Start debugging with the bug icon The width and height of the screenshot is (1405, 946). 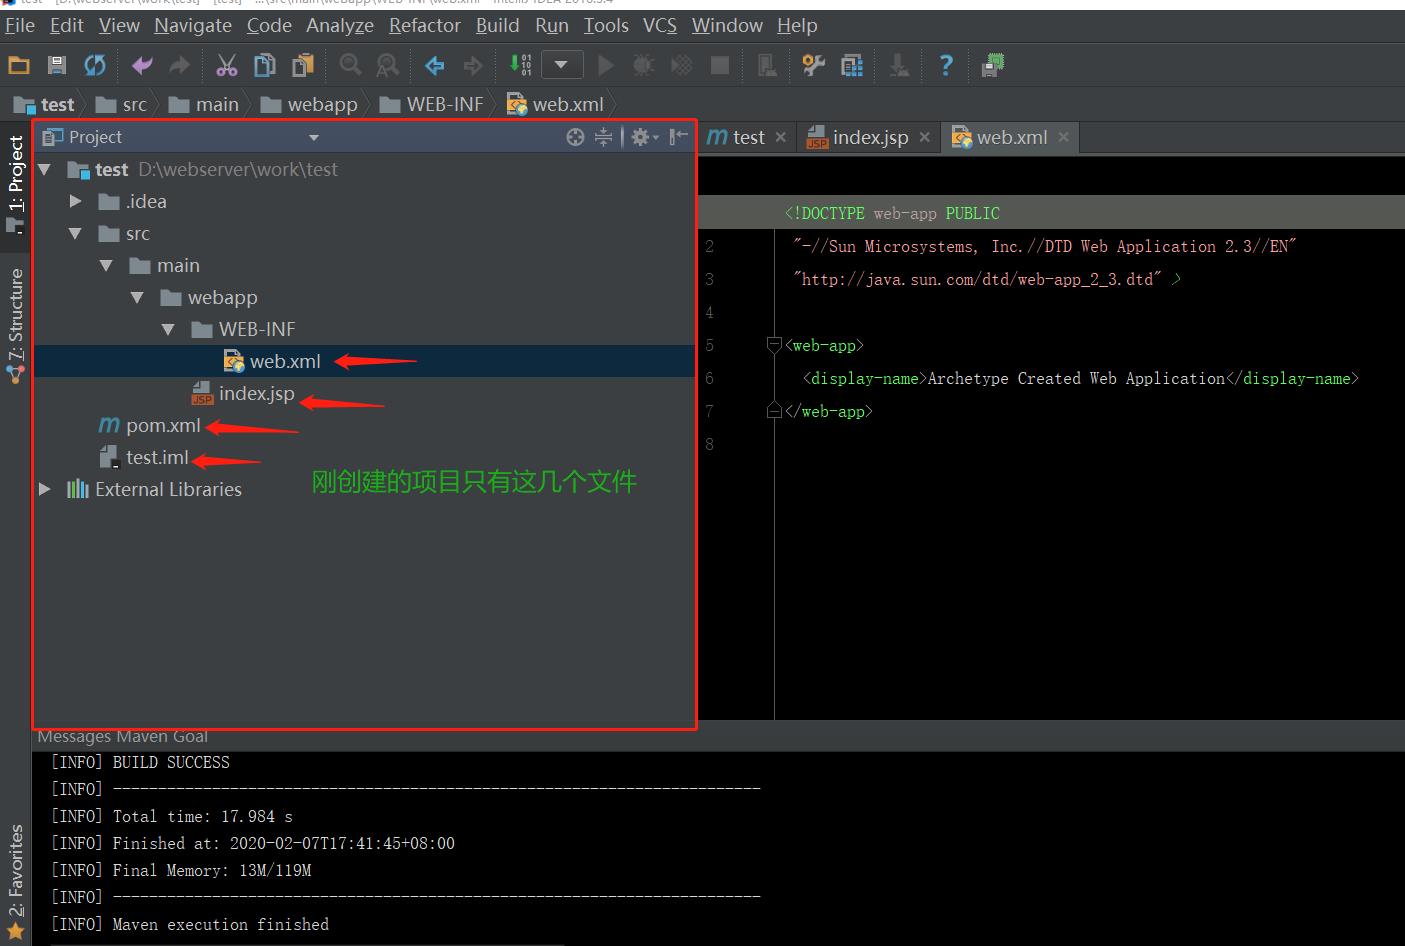pyautogui.click(x=643, y=66)
